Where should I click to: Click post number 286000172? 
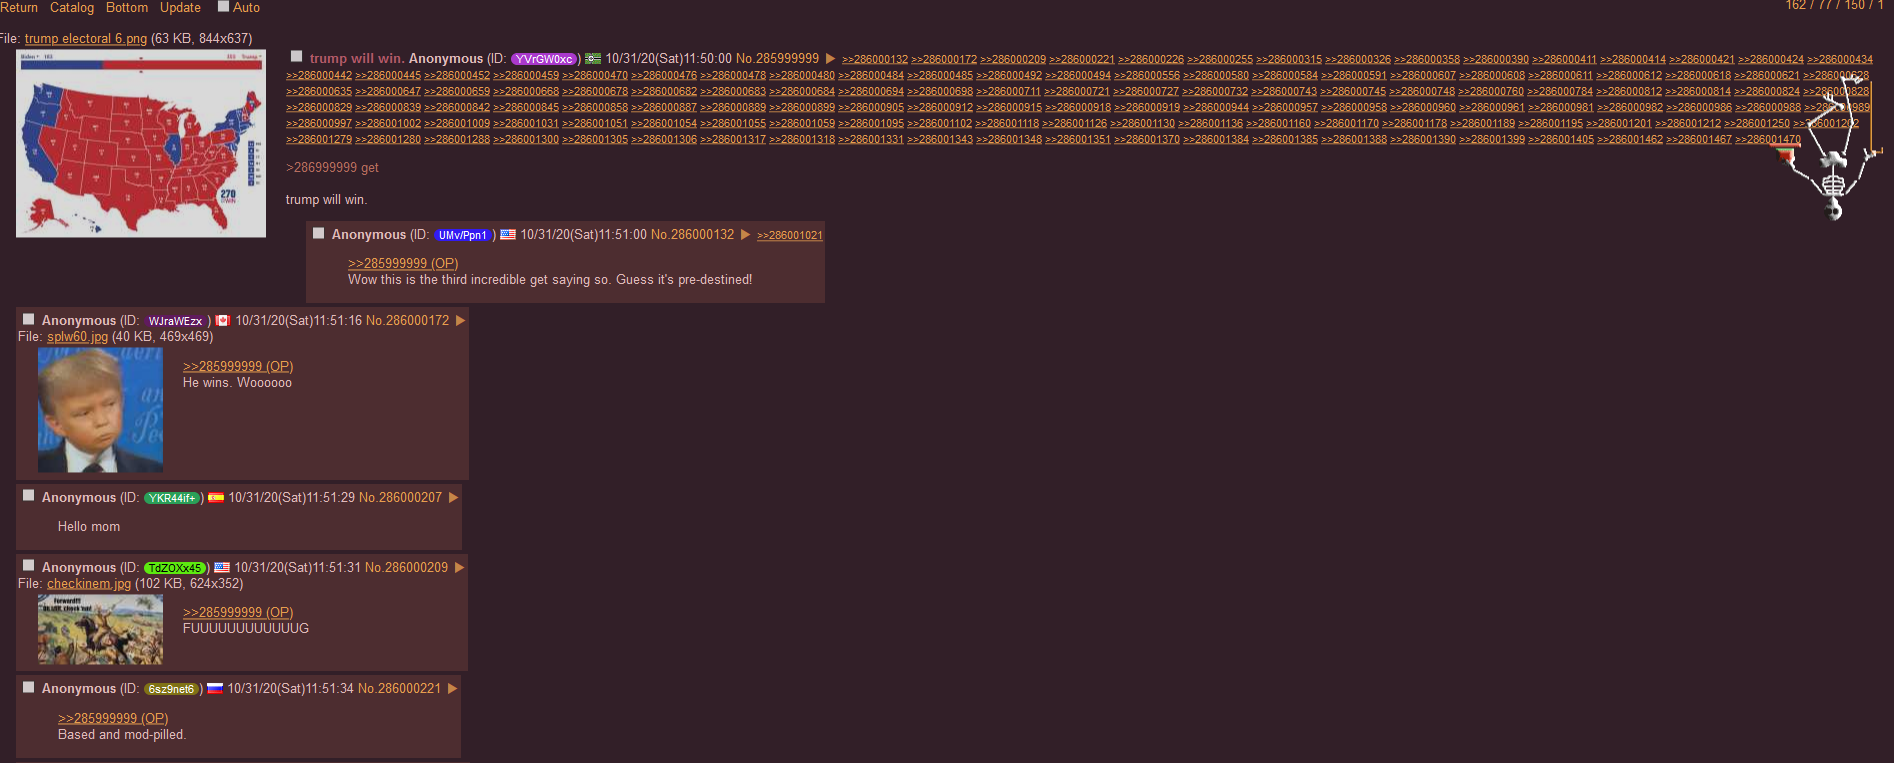(x=417, y=320)
